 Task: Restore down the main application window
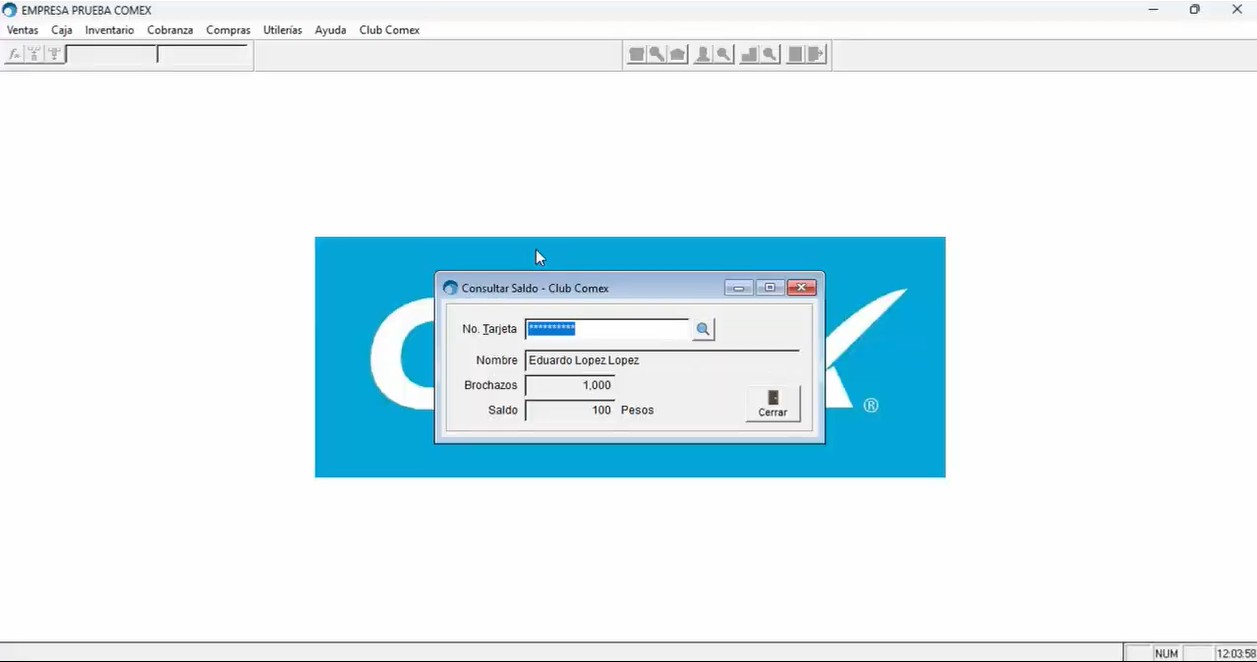1194,10
